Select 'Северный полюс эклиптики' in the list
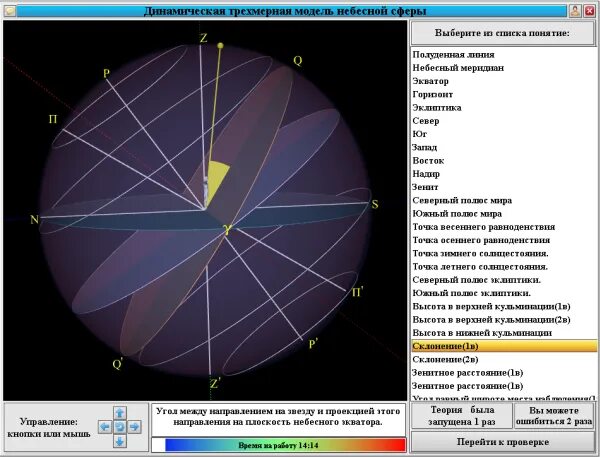Screen dimensions: 600x457 point(504,280)
